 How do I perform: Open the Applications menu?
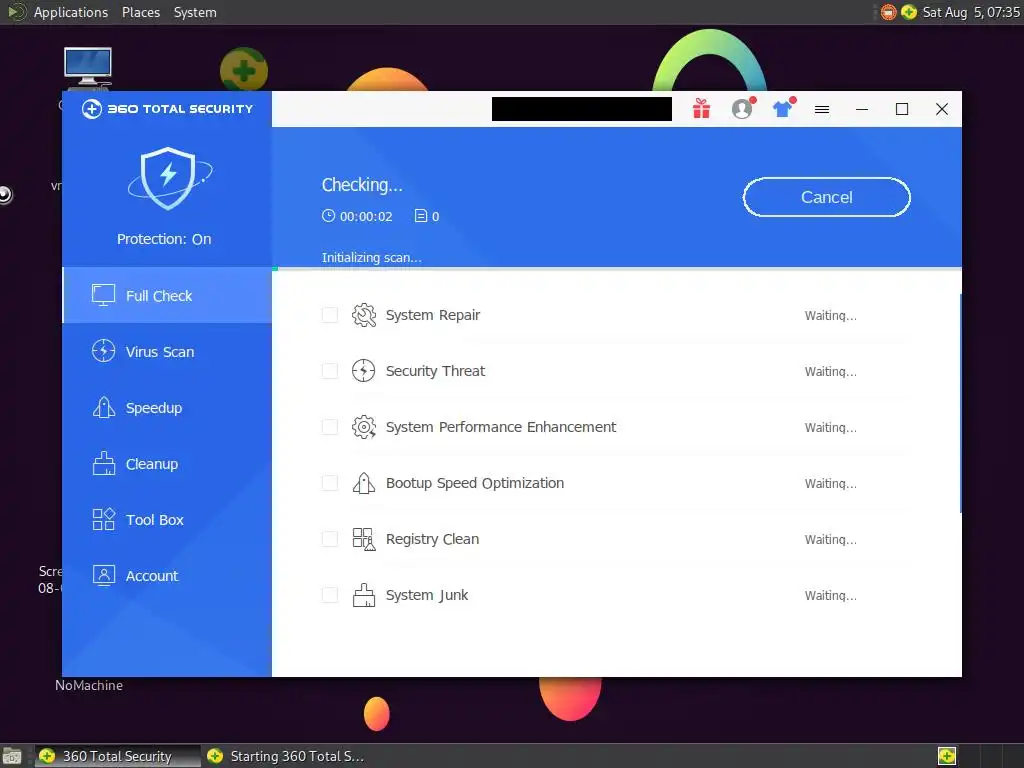click(x=71, y=12)
